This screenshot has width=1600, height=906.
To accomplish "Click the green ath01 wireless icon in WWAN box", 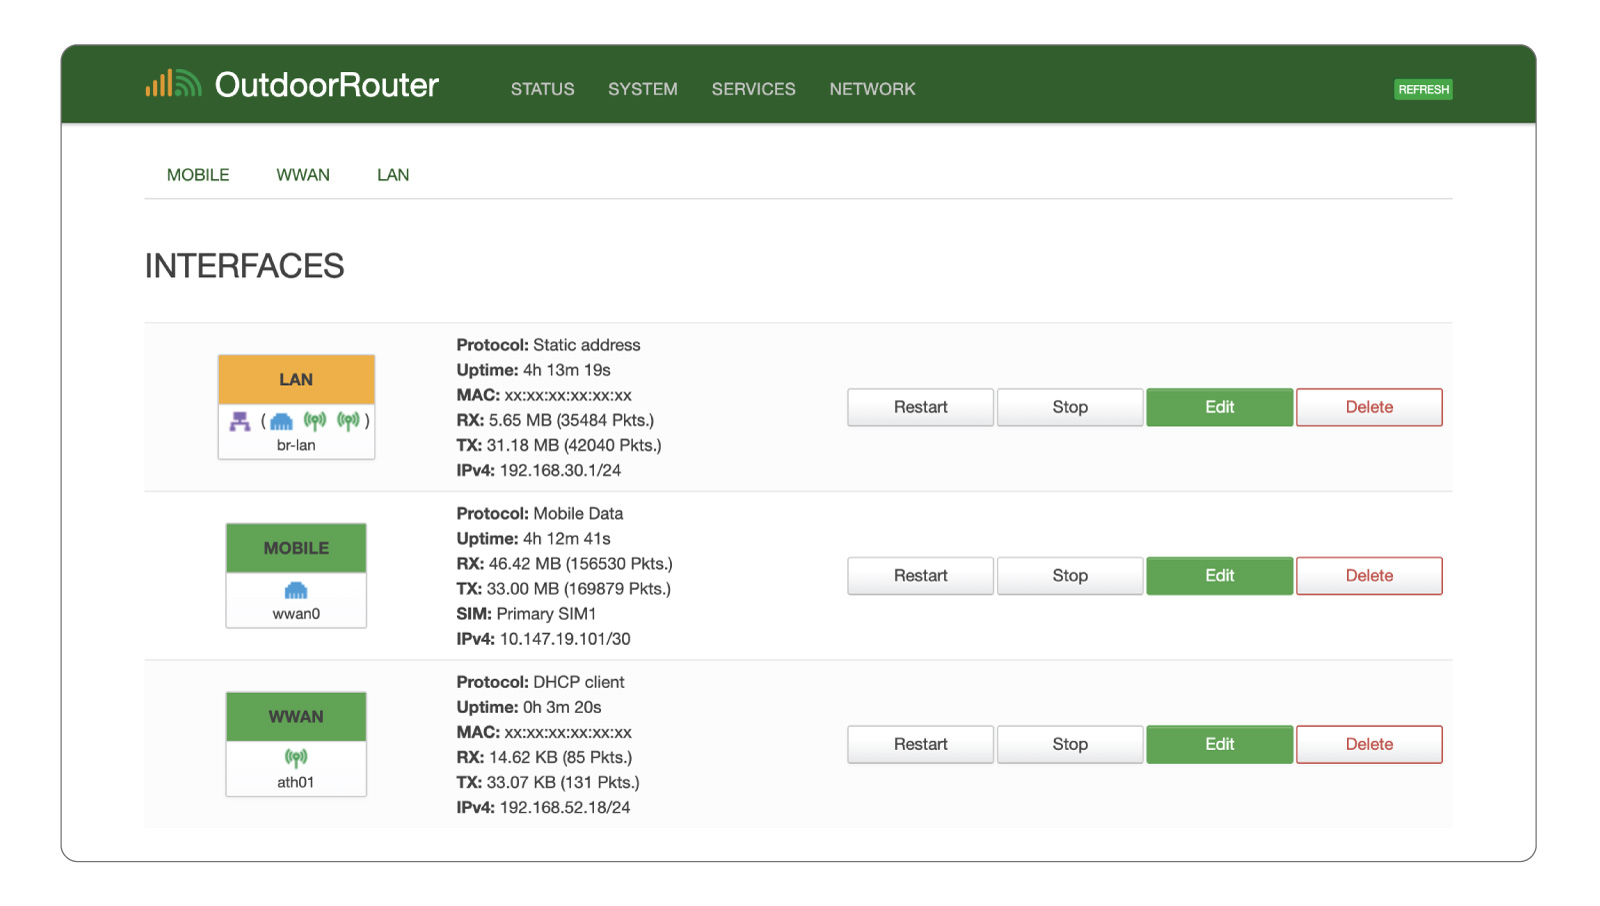I will point(296,758).
